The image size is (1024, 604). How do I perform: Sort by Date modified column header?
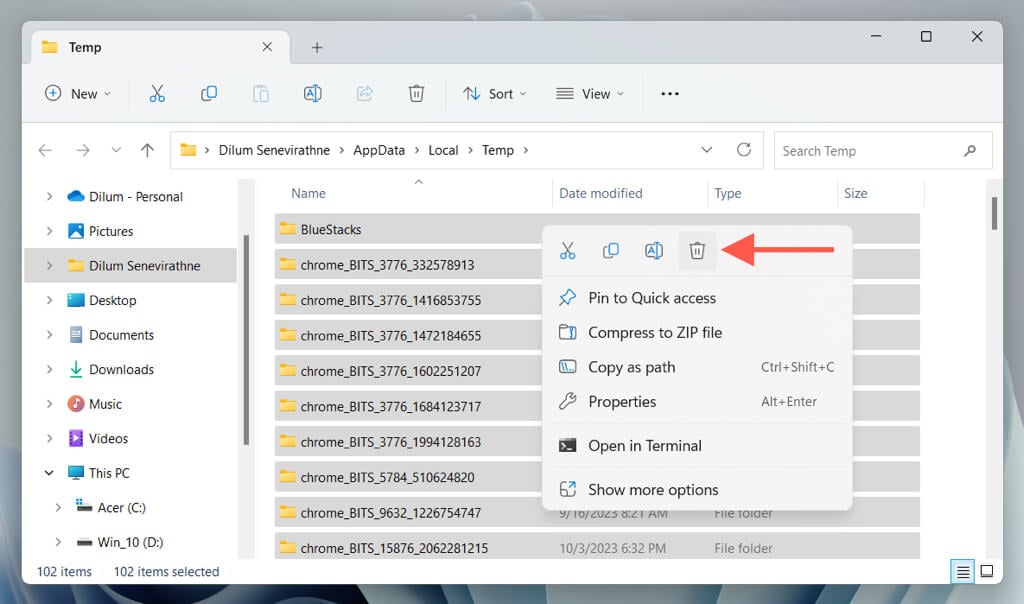click(x=601, y=193)
